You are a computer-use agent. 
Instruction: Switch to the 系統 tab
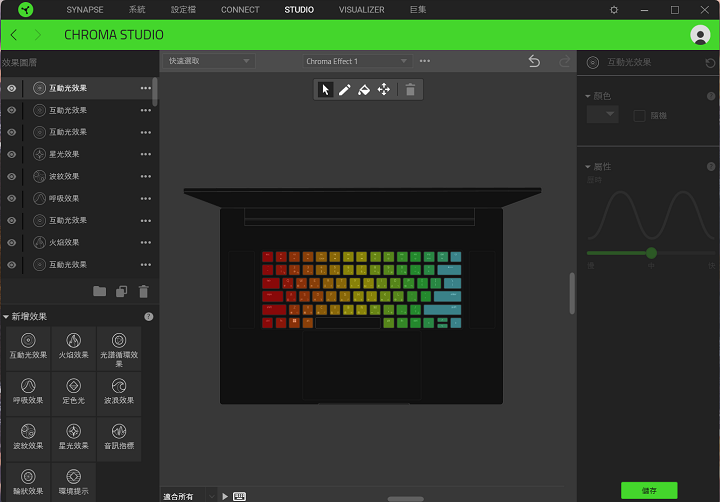click(x=137, y=10)
